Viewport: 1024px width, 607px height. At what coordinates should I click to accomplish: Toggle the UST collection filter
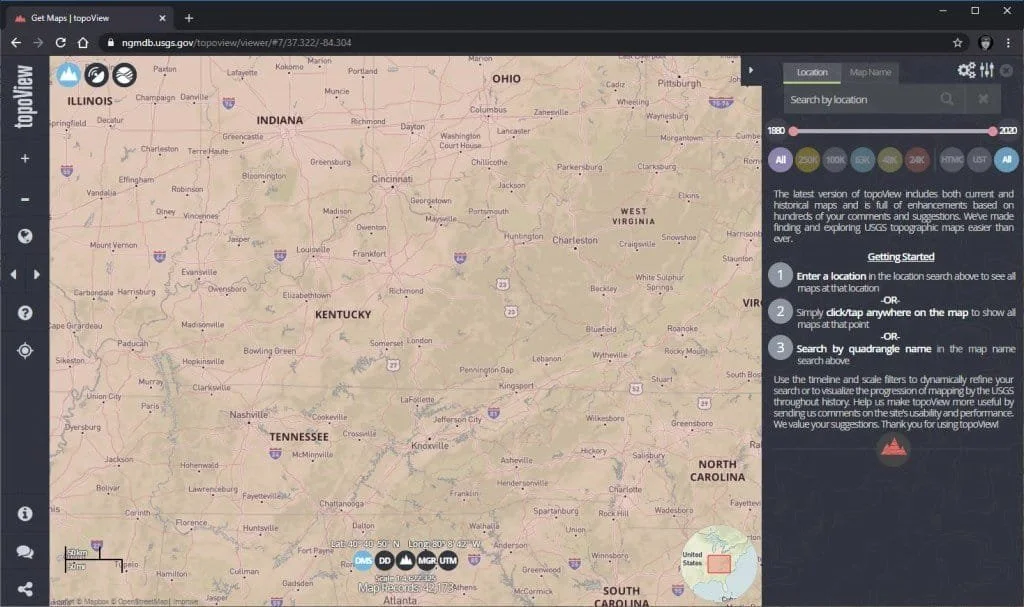(x=979, y=160)
